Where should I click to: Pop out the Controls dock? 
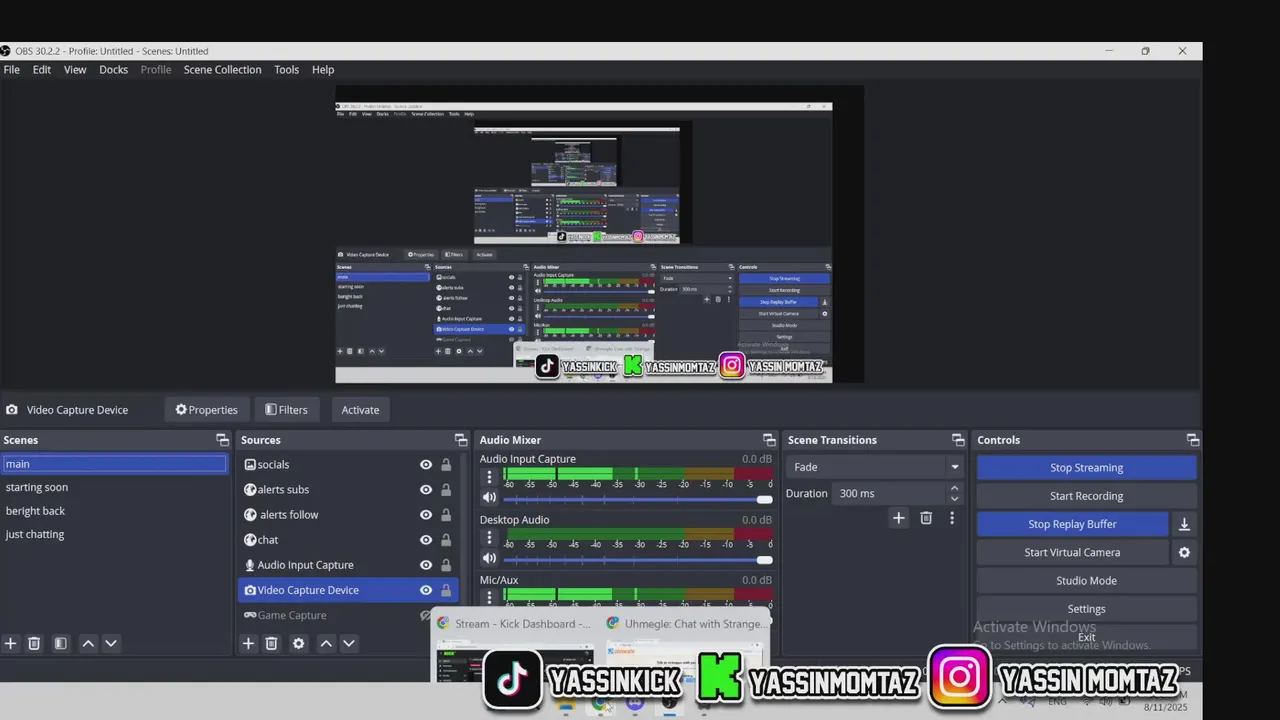tap(1193, 440)
